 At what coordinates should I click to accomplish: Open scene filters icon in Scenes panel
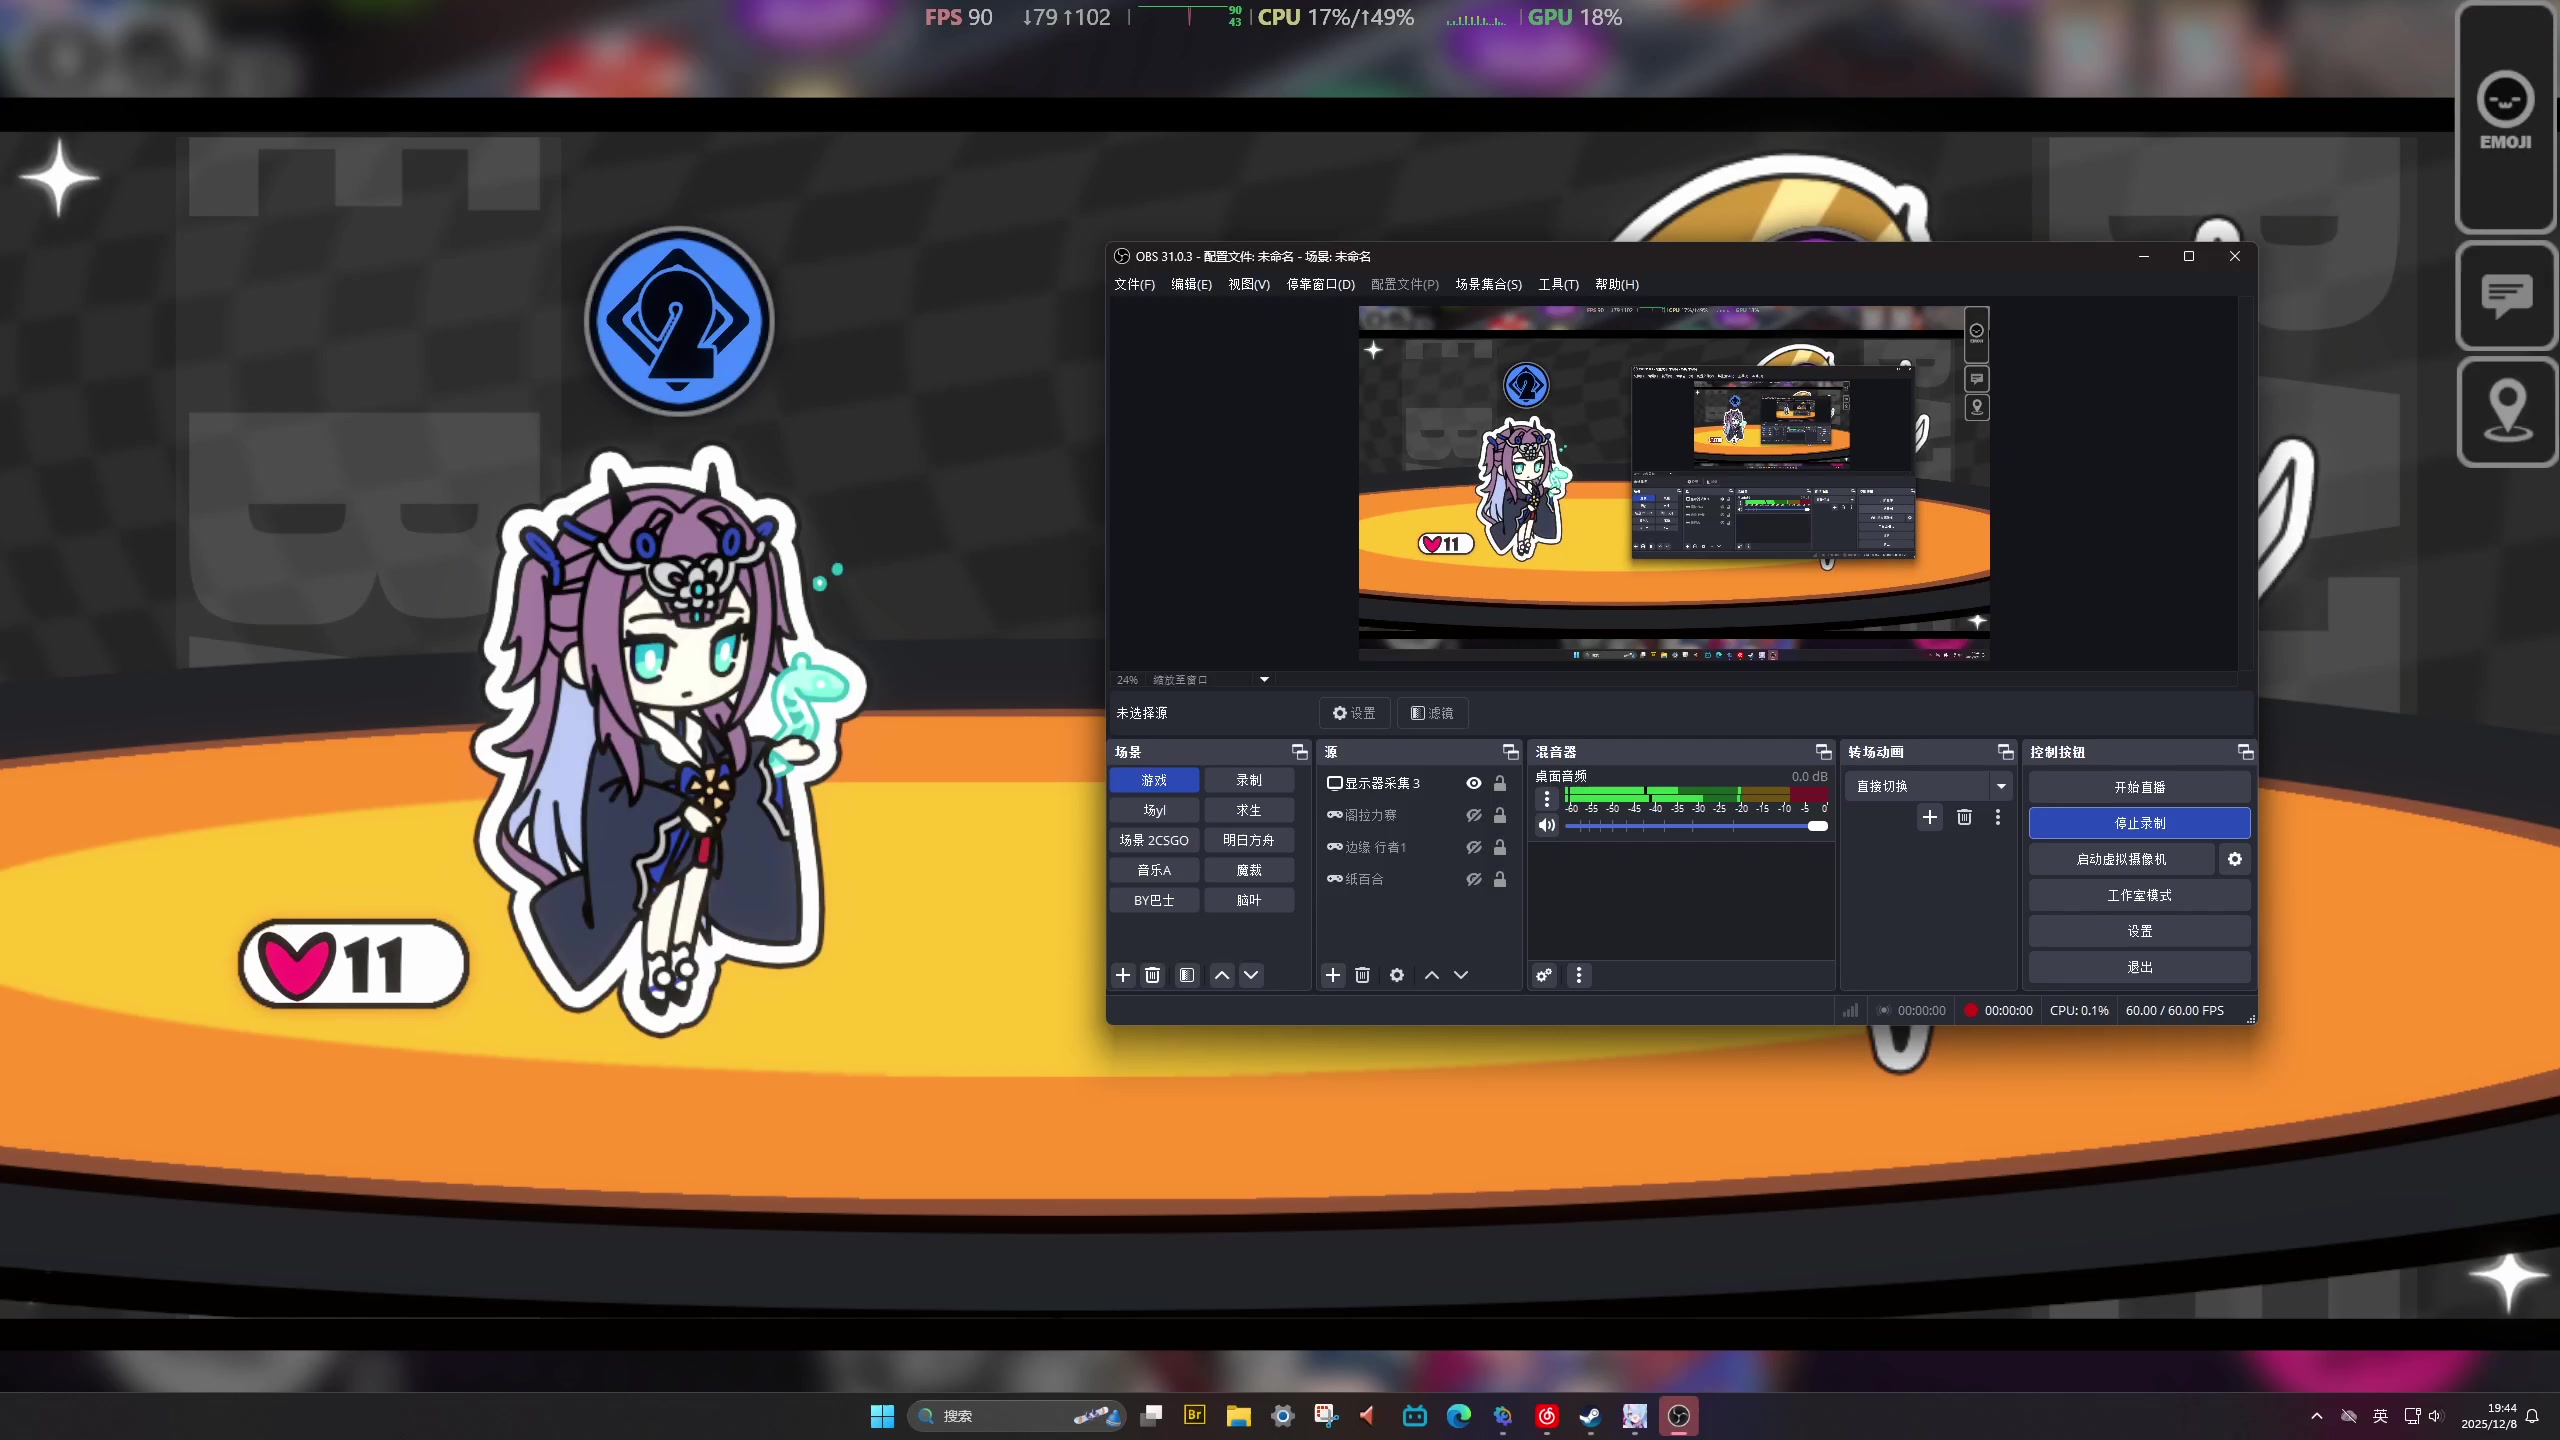(1187, 975)
